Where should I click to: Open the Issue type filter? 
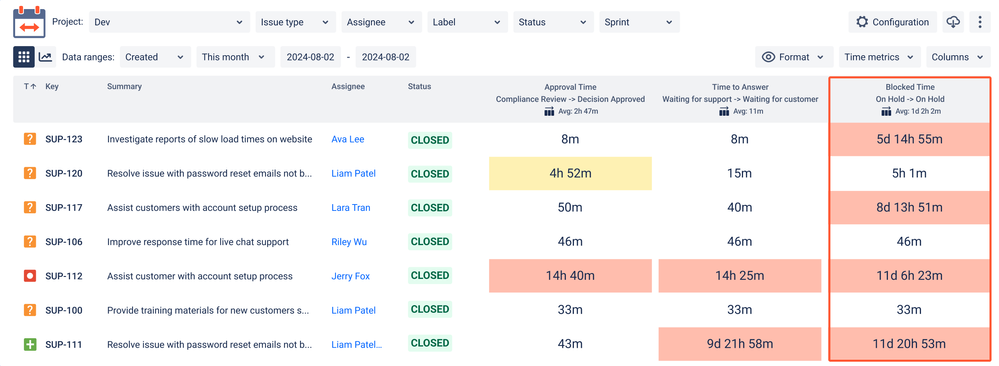(295, 22)
